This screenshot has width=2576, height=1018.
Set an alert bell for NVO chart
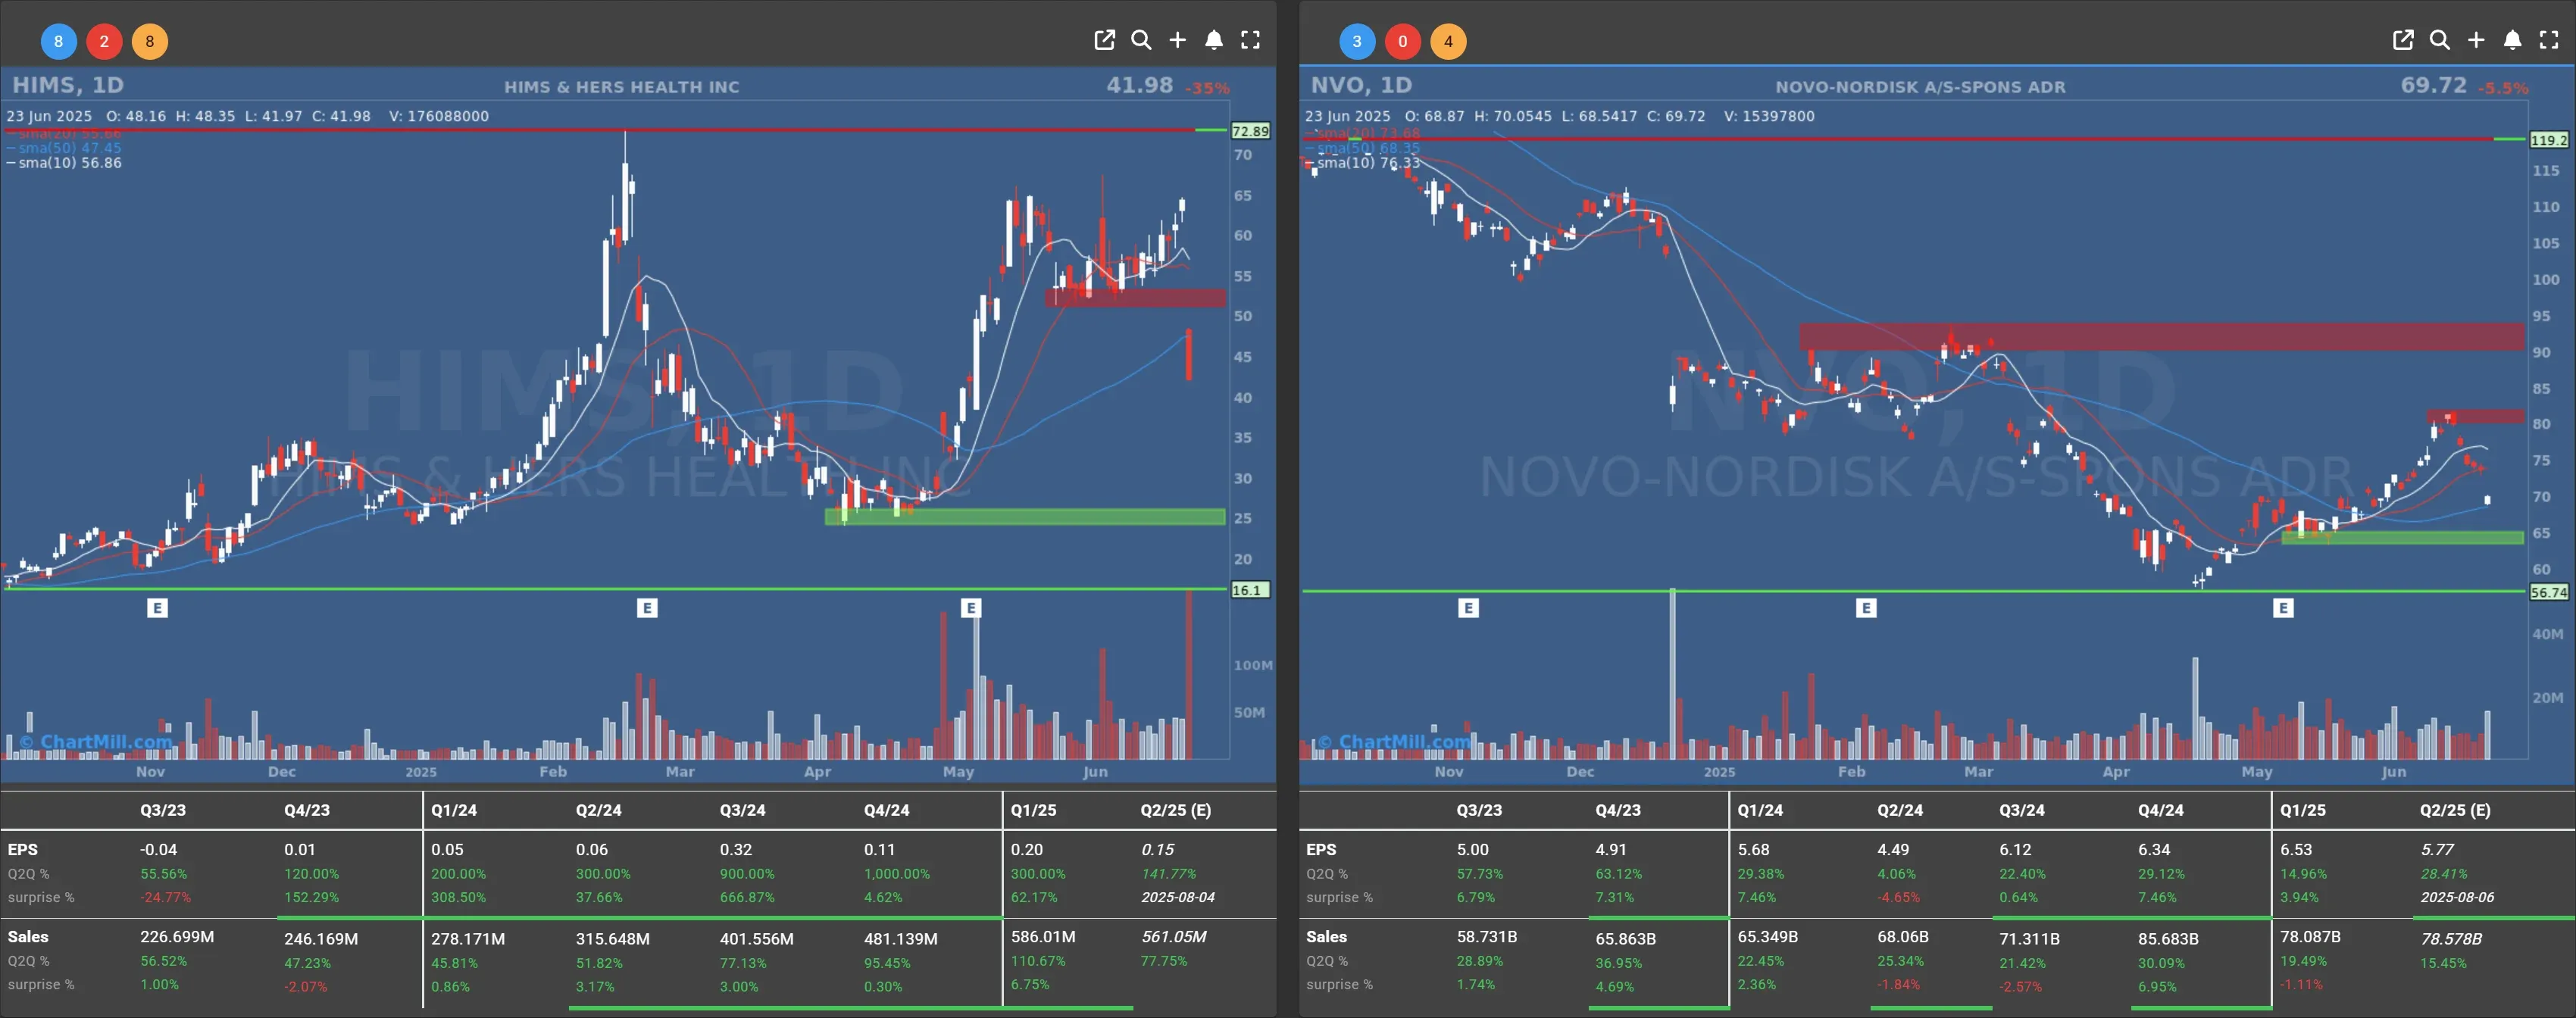pyautogui.click(x=2512, y=40)
